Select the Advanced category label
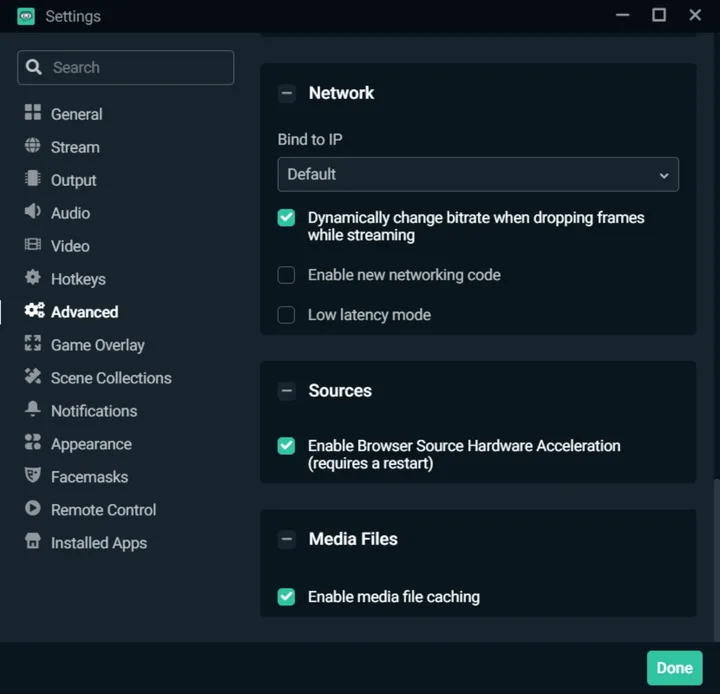Image resolution: width=720 pixels, height=694 pixels. point(84,312)
